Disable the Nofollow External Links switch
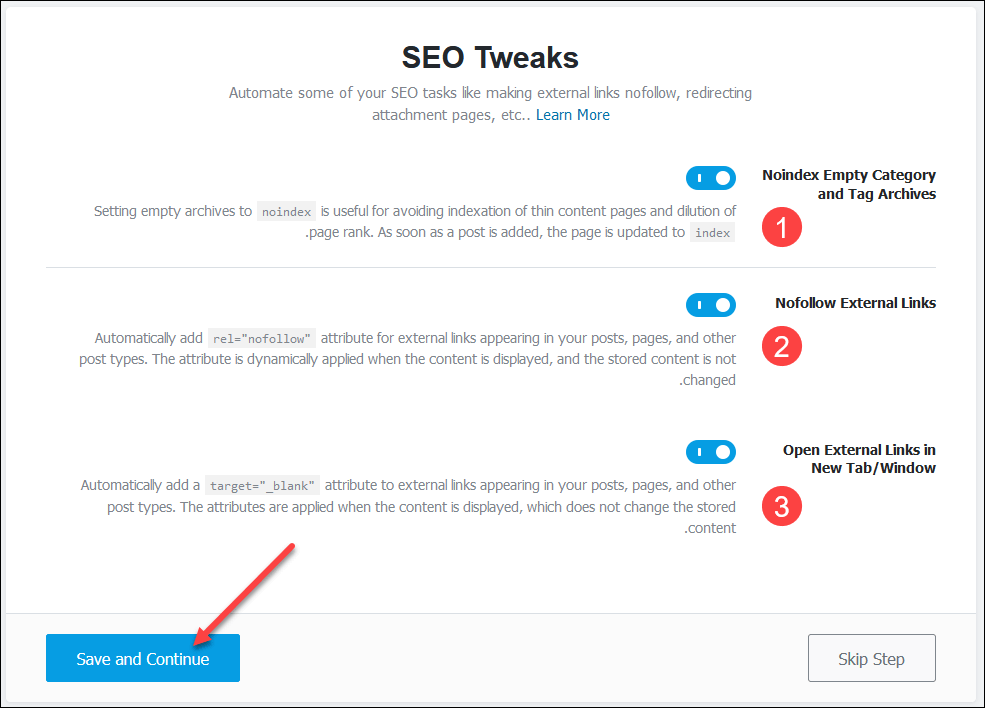 click(x=710, y=305)
